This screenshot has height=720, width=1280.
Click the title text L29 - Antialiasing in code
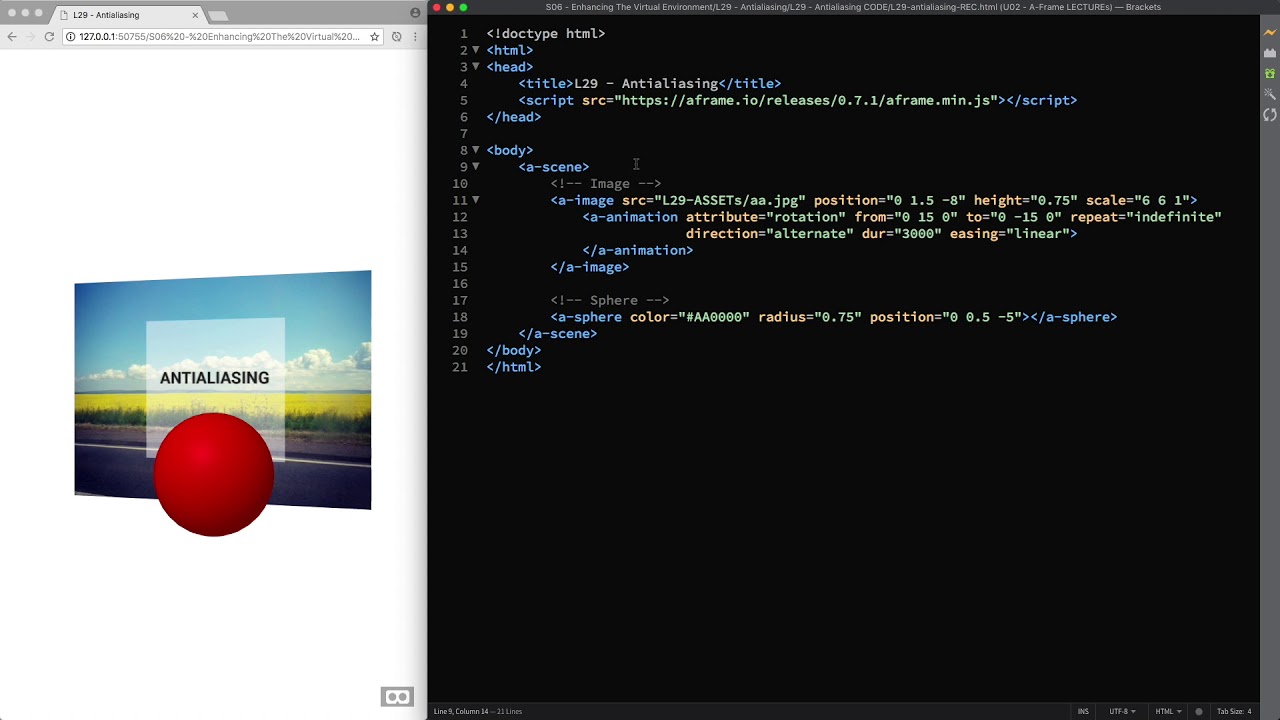(646, 84)
